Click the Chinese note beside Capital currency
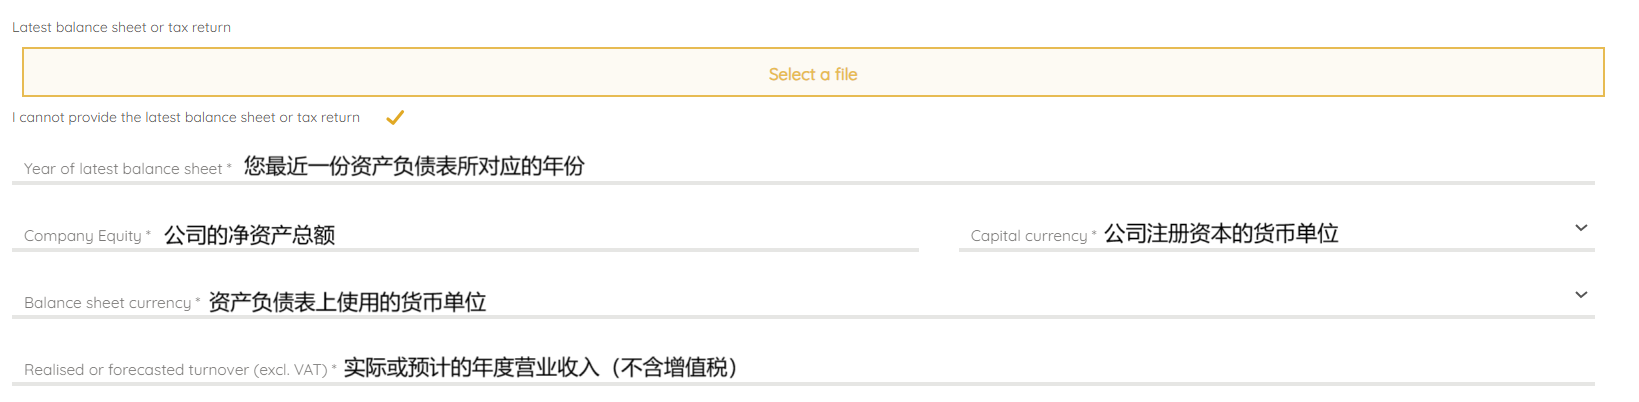 (1221, 233)
